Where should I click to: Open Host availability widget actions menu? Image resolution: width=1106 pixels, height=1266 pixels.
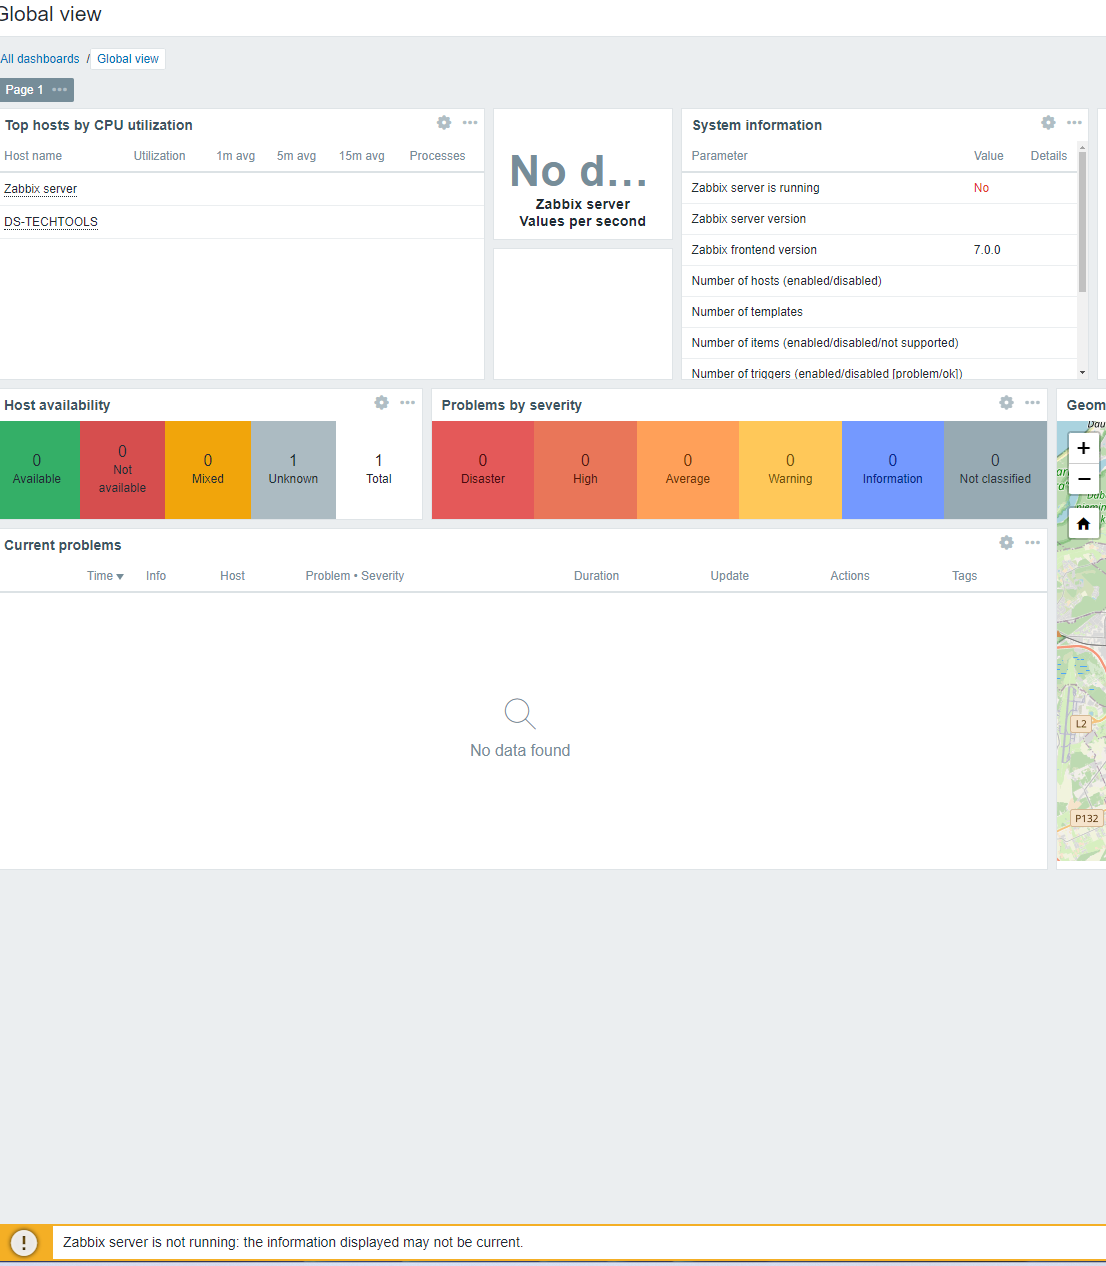pos(407,403)
